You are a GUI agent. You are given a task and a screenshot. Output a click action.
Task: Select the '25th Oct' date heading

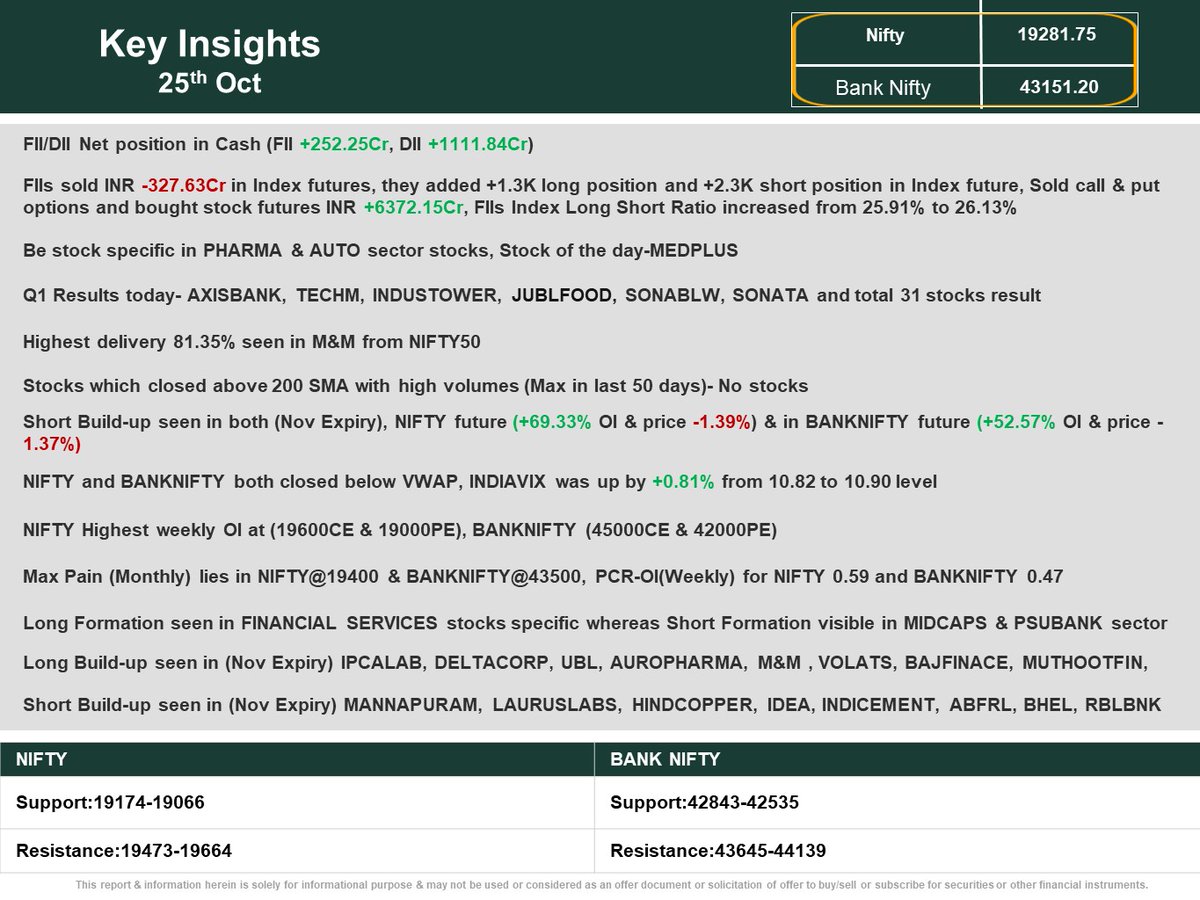tap(210, 82)
